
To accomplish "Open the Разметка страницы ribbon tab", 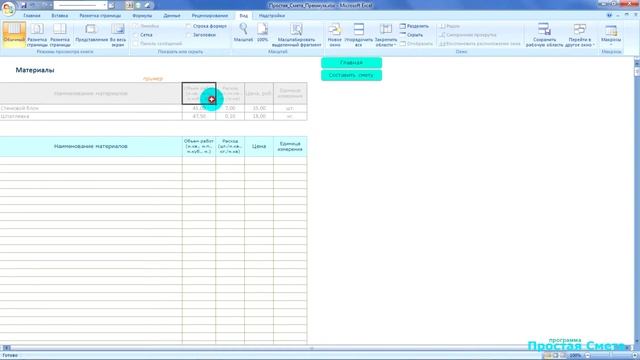I will pyautogui.click(x=100, y=16).
